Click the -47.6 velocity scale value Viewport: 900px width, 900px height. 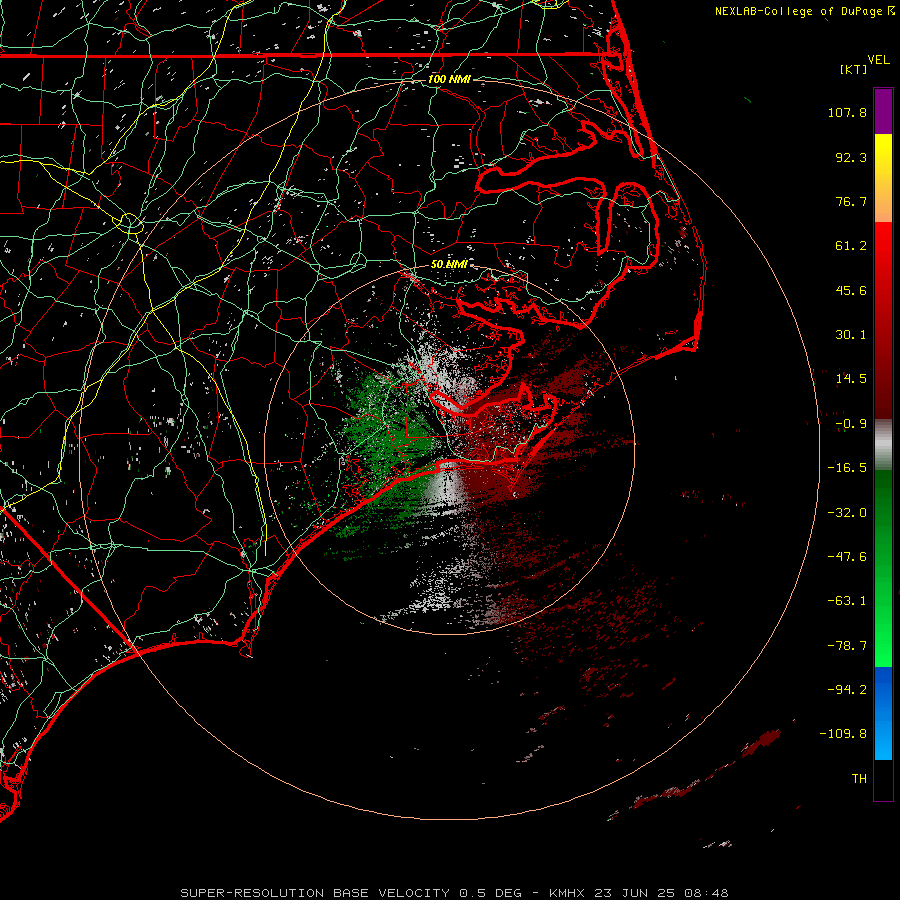point(847,557)
